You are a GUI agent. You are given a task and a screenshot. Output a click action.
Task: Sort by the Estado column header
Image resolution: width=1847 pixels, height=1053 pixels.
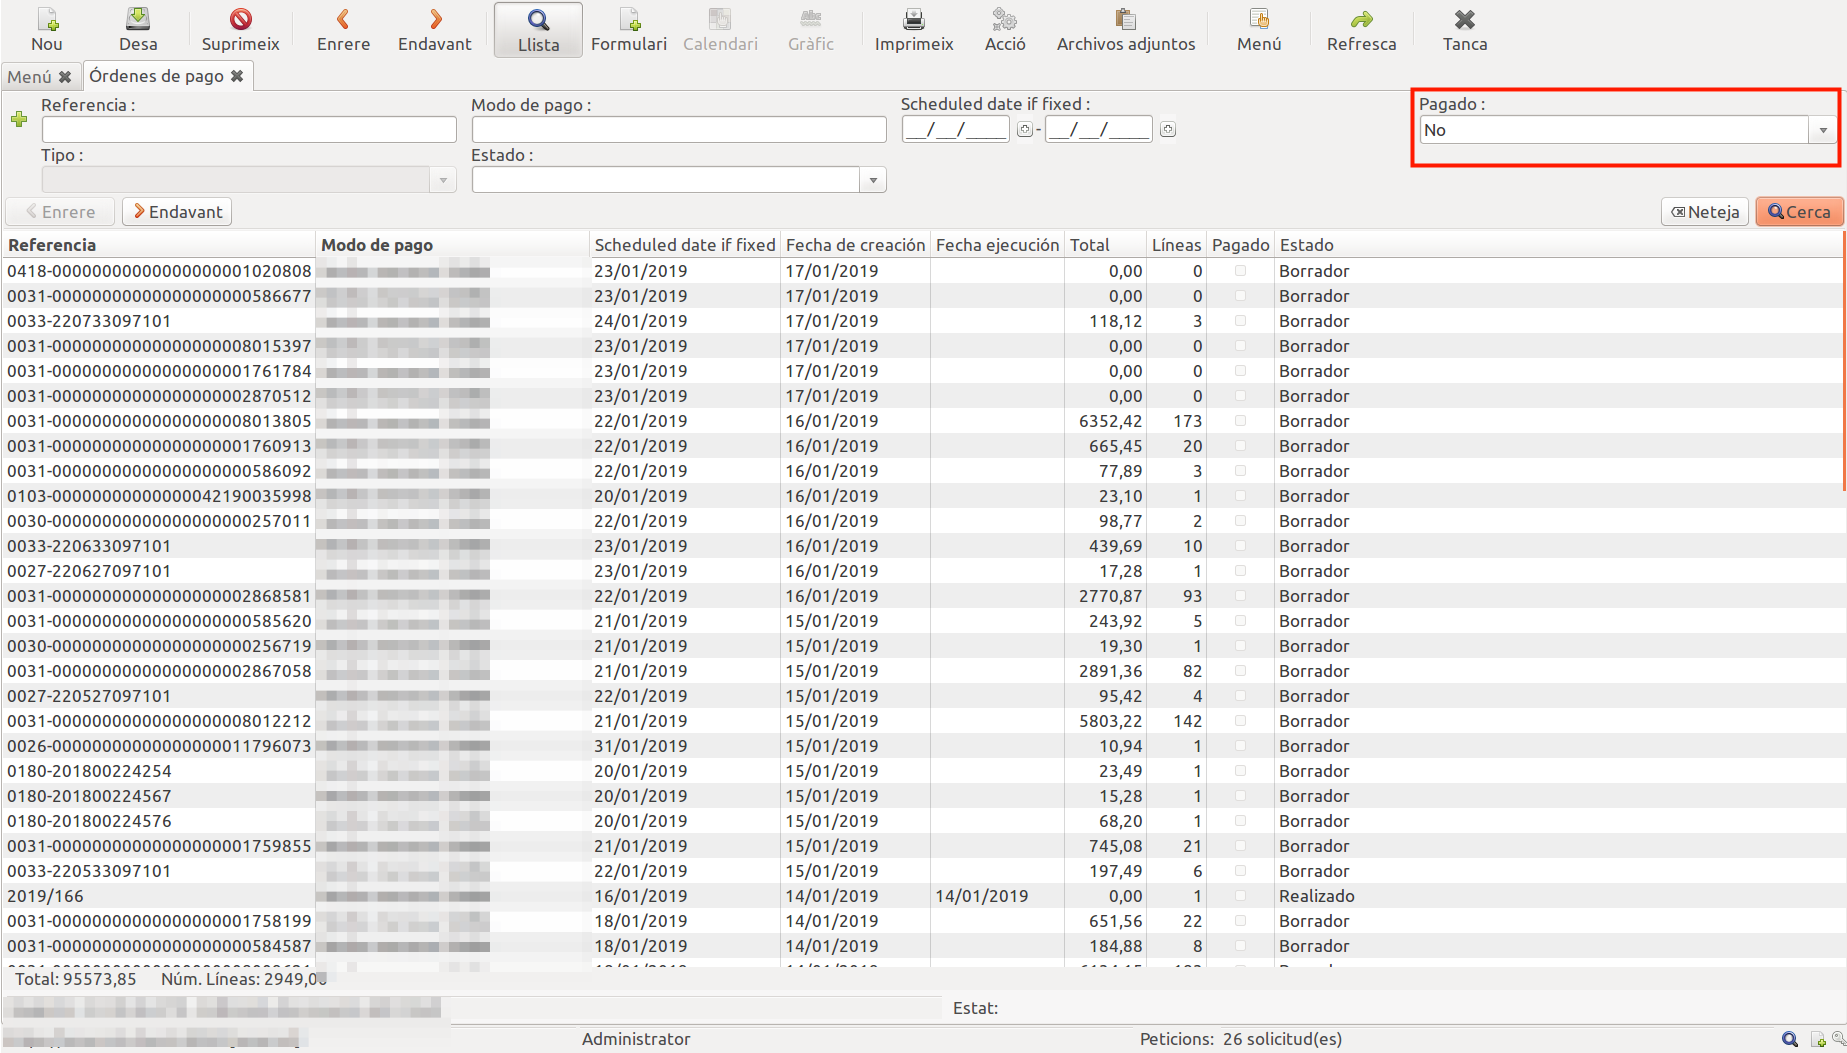point(1557,245)
